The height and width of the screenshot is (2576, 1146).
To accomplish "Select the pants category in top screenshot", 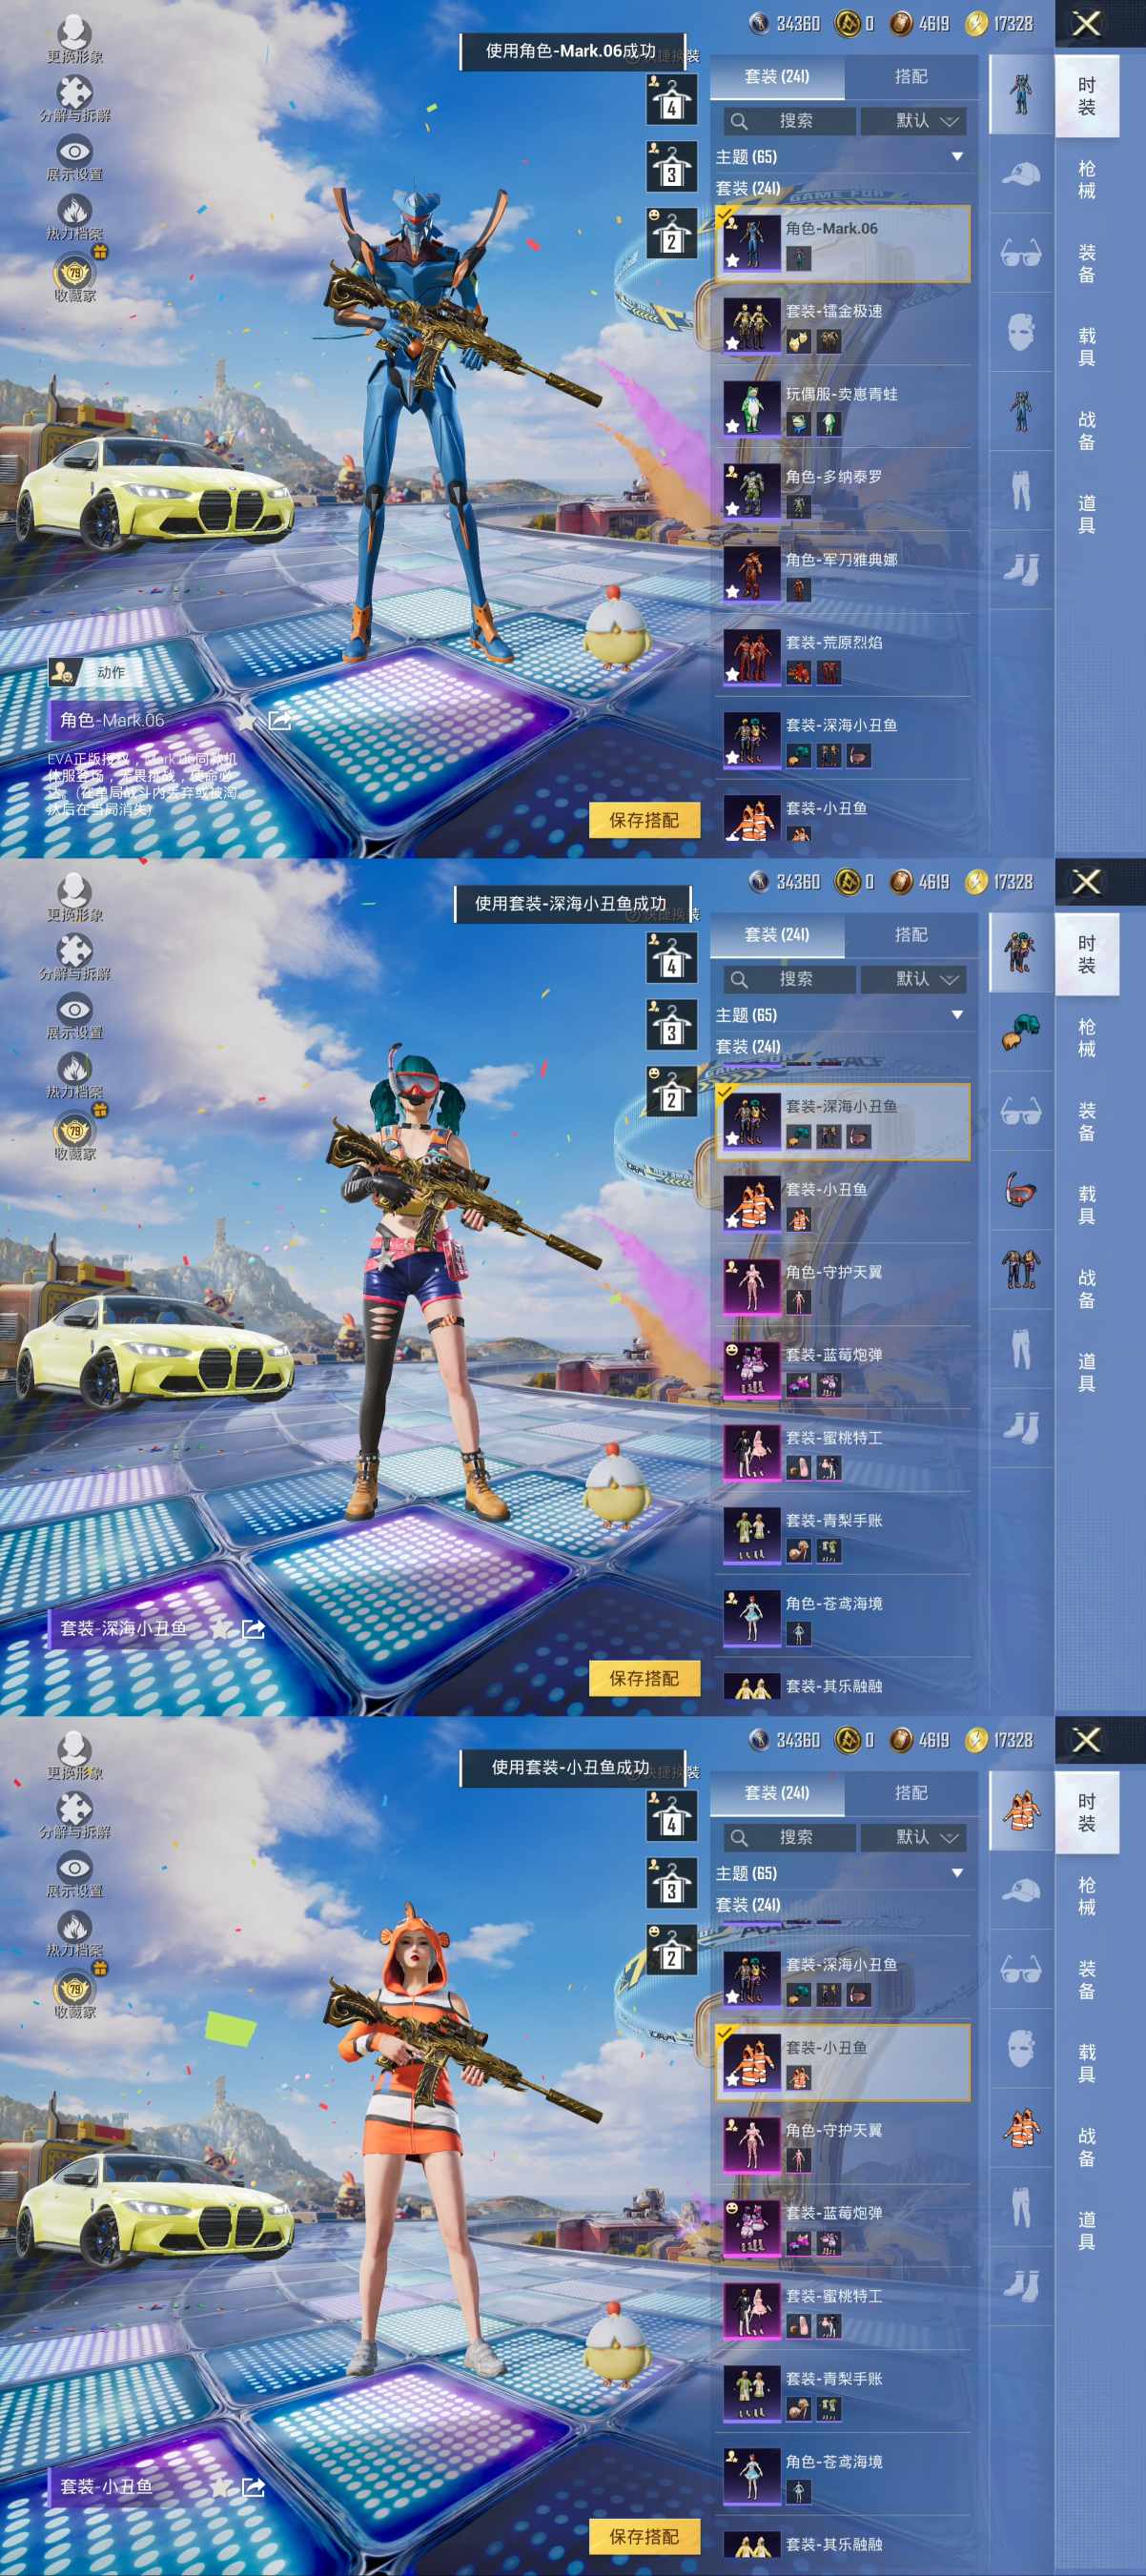I will [x=1021, y=491].
